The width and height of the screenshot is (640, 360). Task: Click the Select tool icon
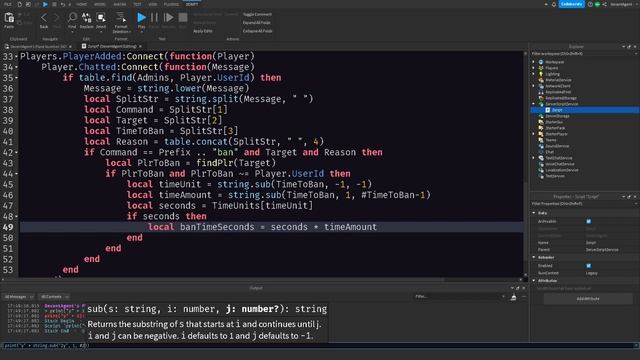point(101,17)
